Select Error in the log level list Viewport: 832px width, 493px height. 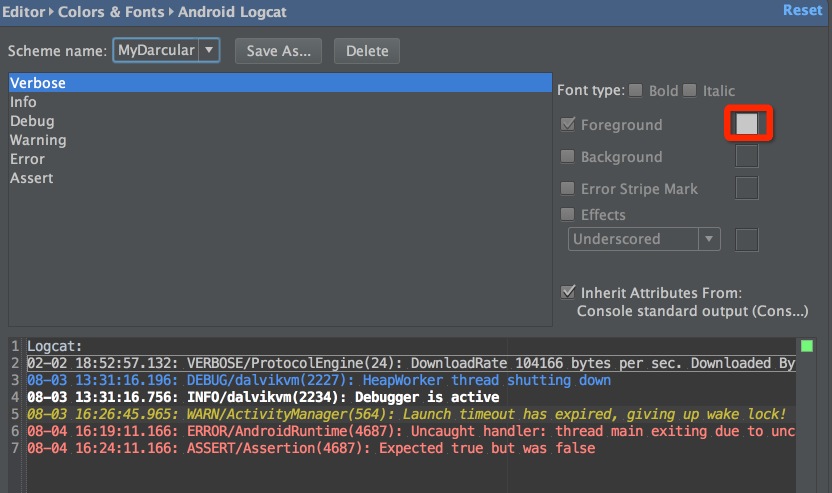coord(27,159)
